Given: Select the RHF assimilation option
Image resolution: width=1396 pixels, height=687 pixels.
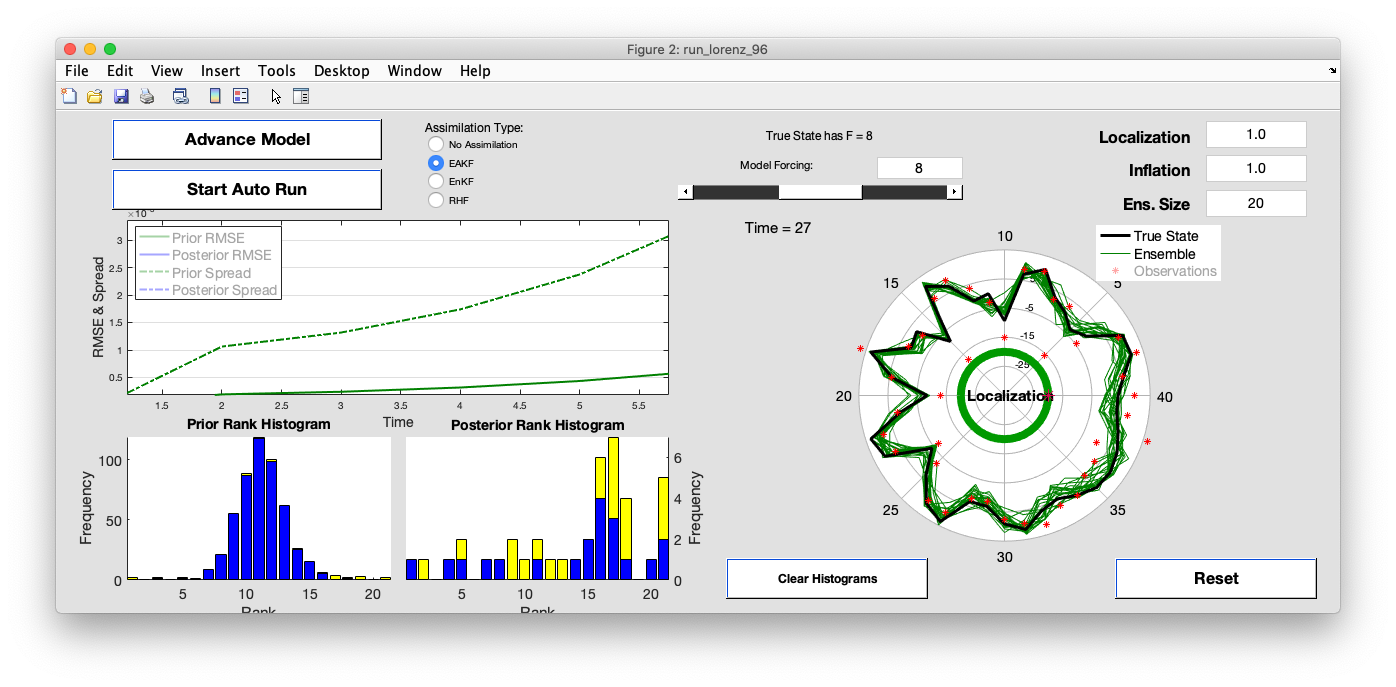Looking at the screenshot, I should [436, 200].
